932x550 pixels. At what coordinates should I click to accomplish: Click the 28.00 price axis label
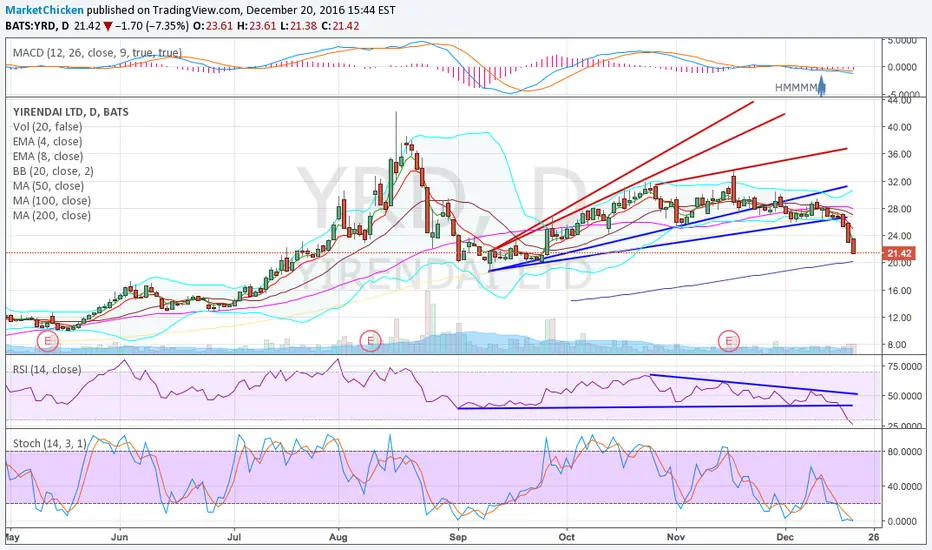[x=899, y=209]
